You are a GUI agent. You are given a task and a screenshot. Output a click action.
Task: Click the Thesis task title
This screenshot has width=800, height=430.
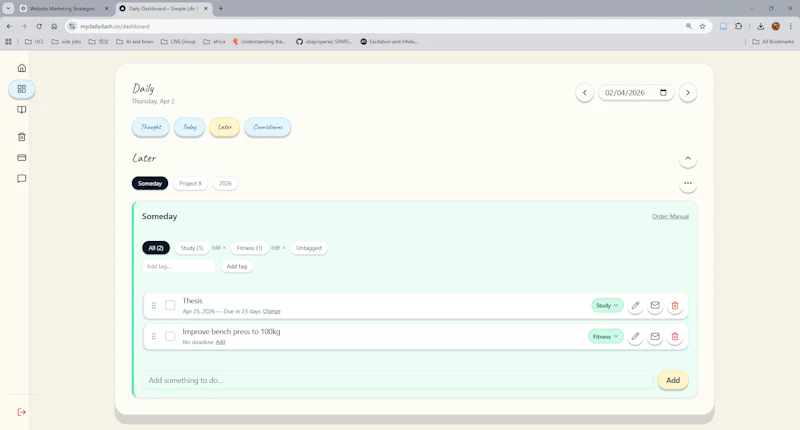pos(192,301)
